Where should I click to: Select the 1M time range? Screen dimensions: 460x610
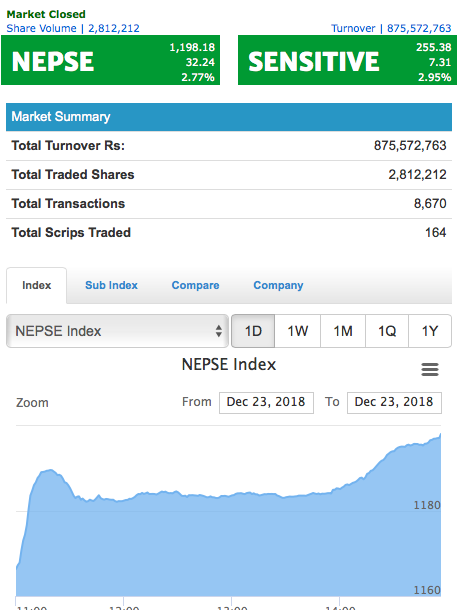(x=343, y=331)
